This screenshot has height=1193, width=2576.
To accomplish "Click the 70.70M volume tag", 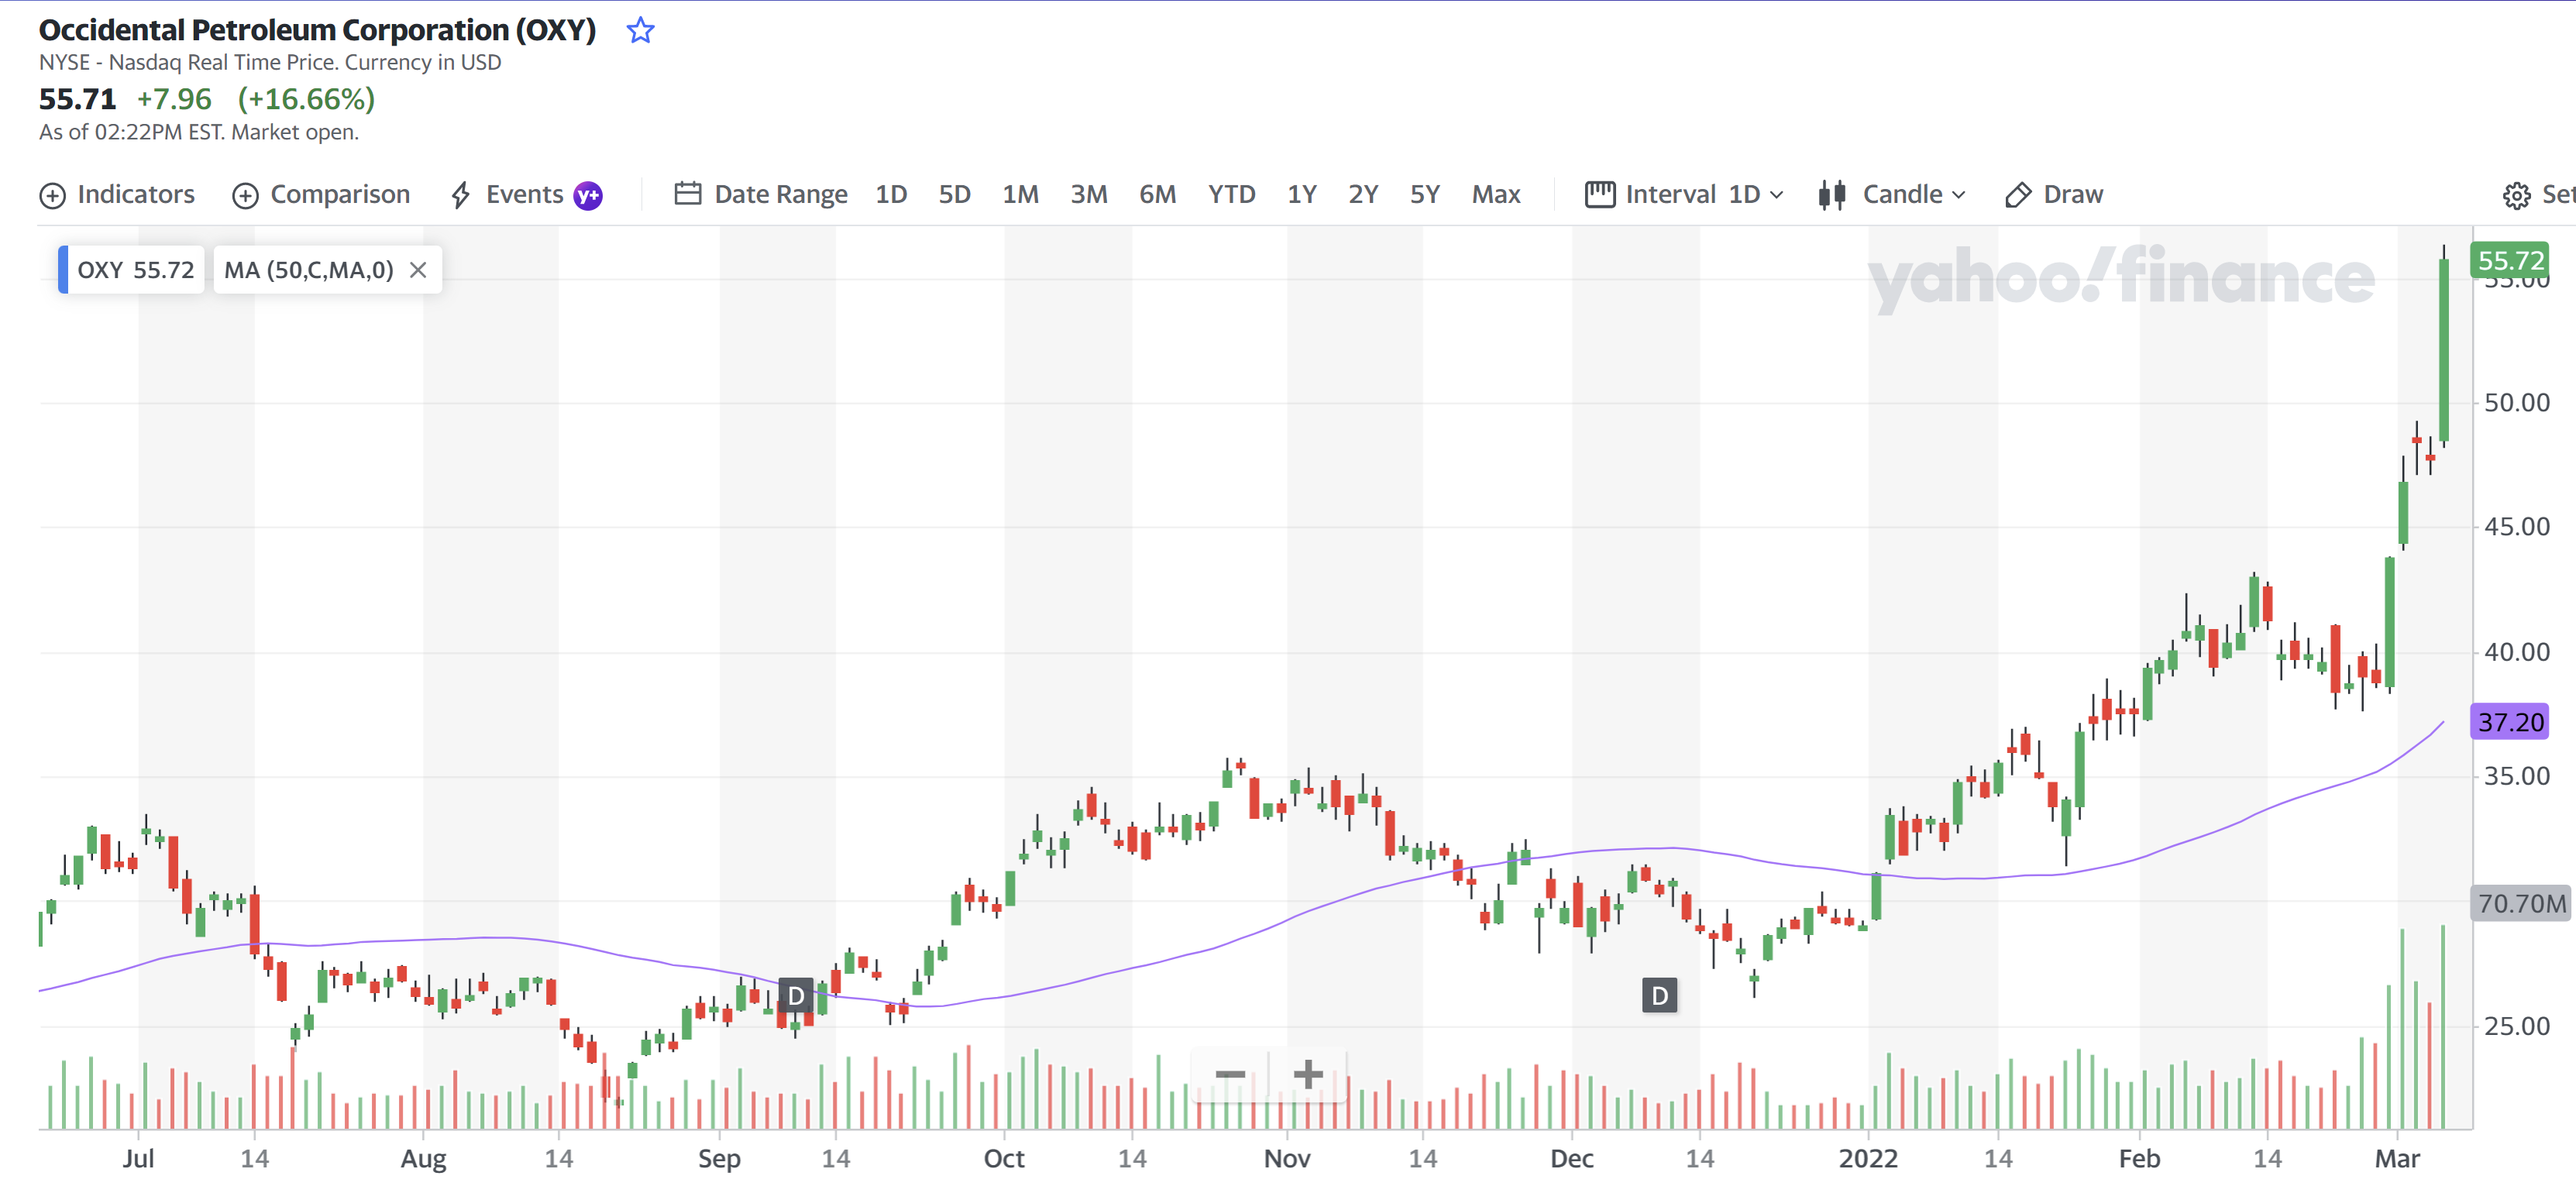I will (2521, 904).
